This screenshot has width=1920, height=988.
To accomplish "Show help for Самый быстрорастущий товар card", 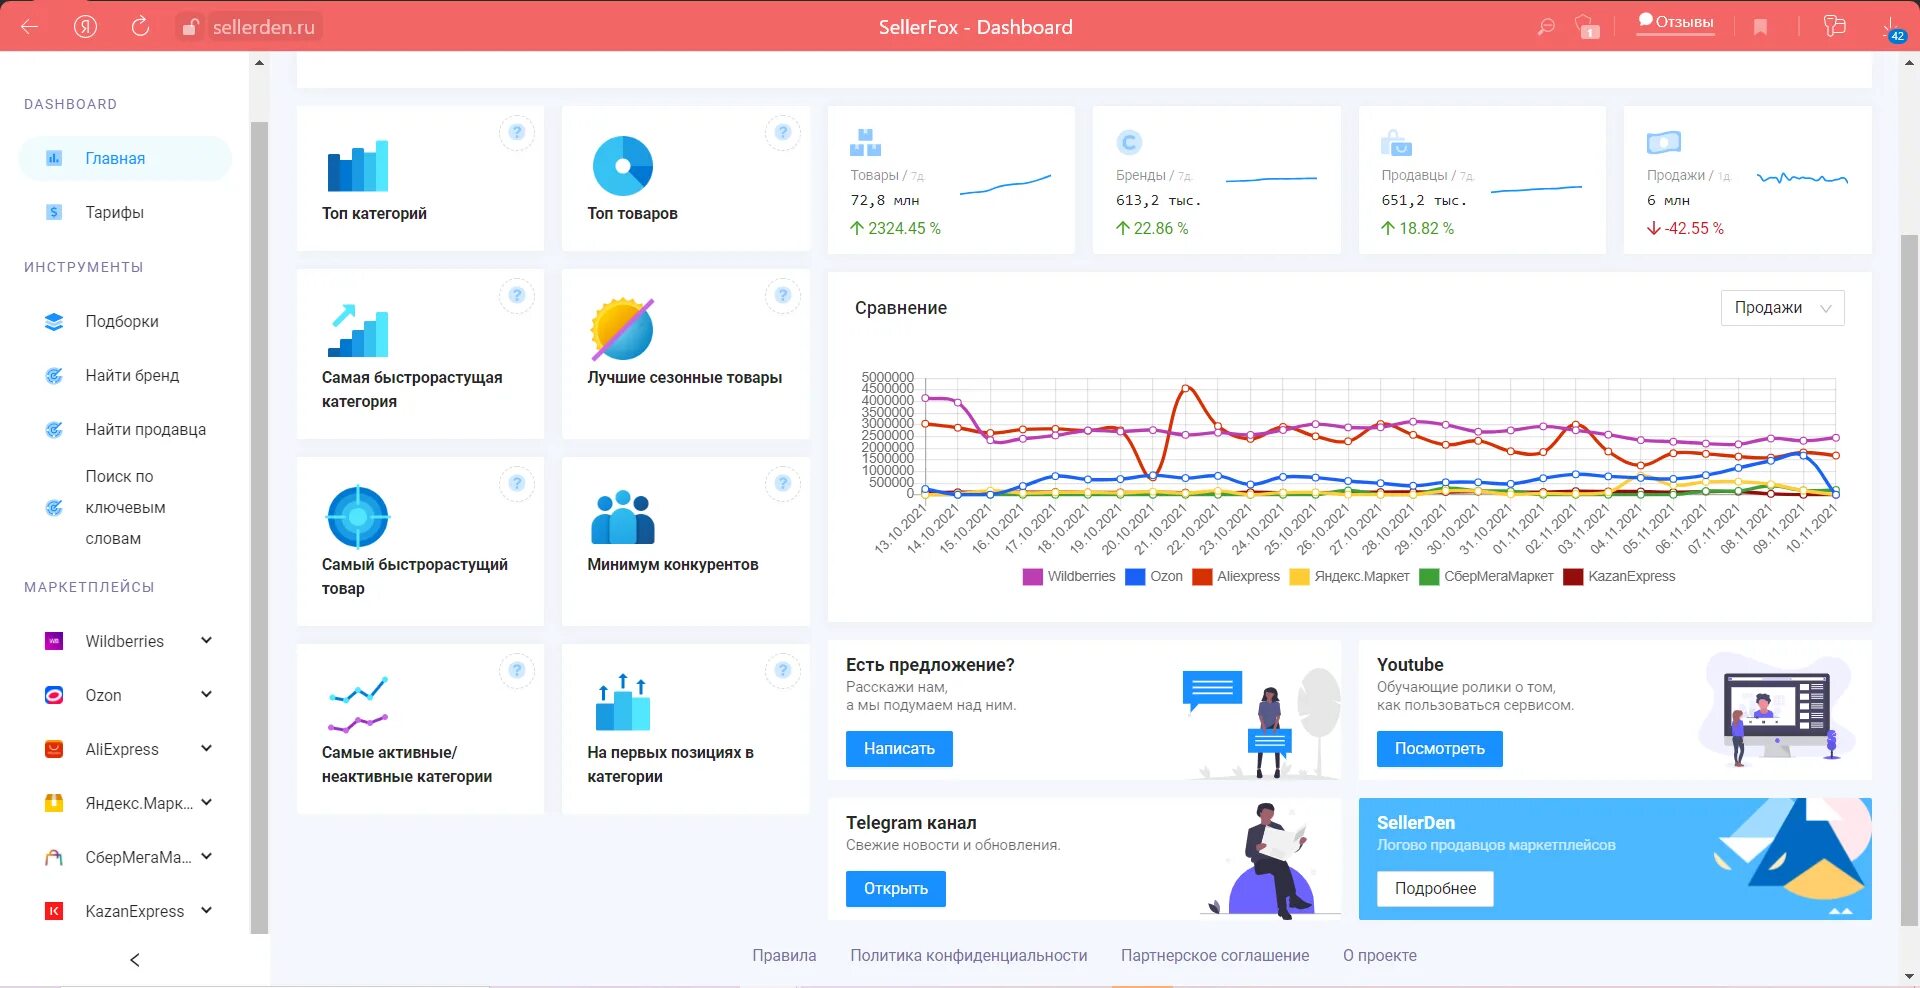I will coord(517,483).
